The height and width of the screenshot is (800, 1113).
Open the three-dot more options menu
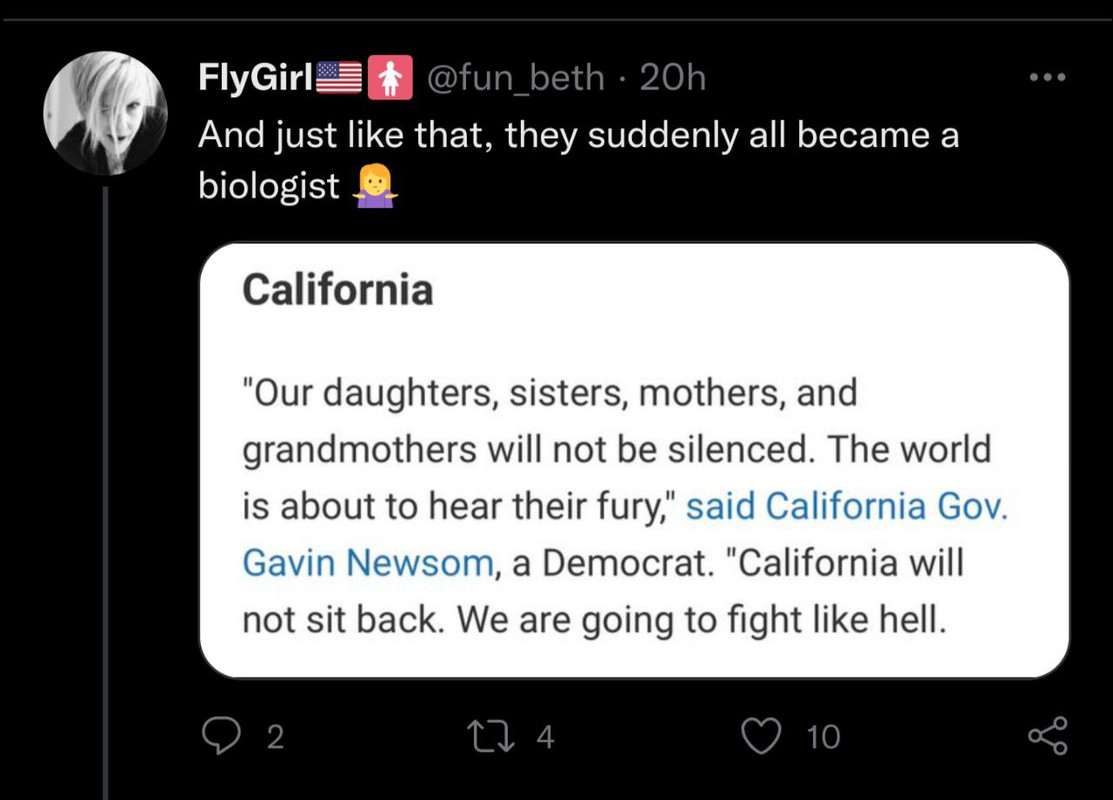[x=1048, y=77]
